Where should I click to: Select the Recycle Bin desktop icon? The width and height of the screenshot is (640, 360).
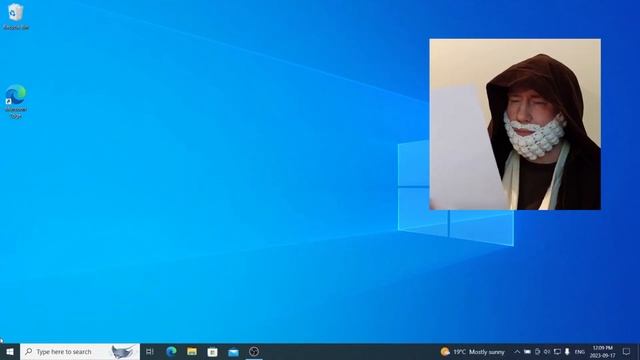16,17
